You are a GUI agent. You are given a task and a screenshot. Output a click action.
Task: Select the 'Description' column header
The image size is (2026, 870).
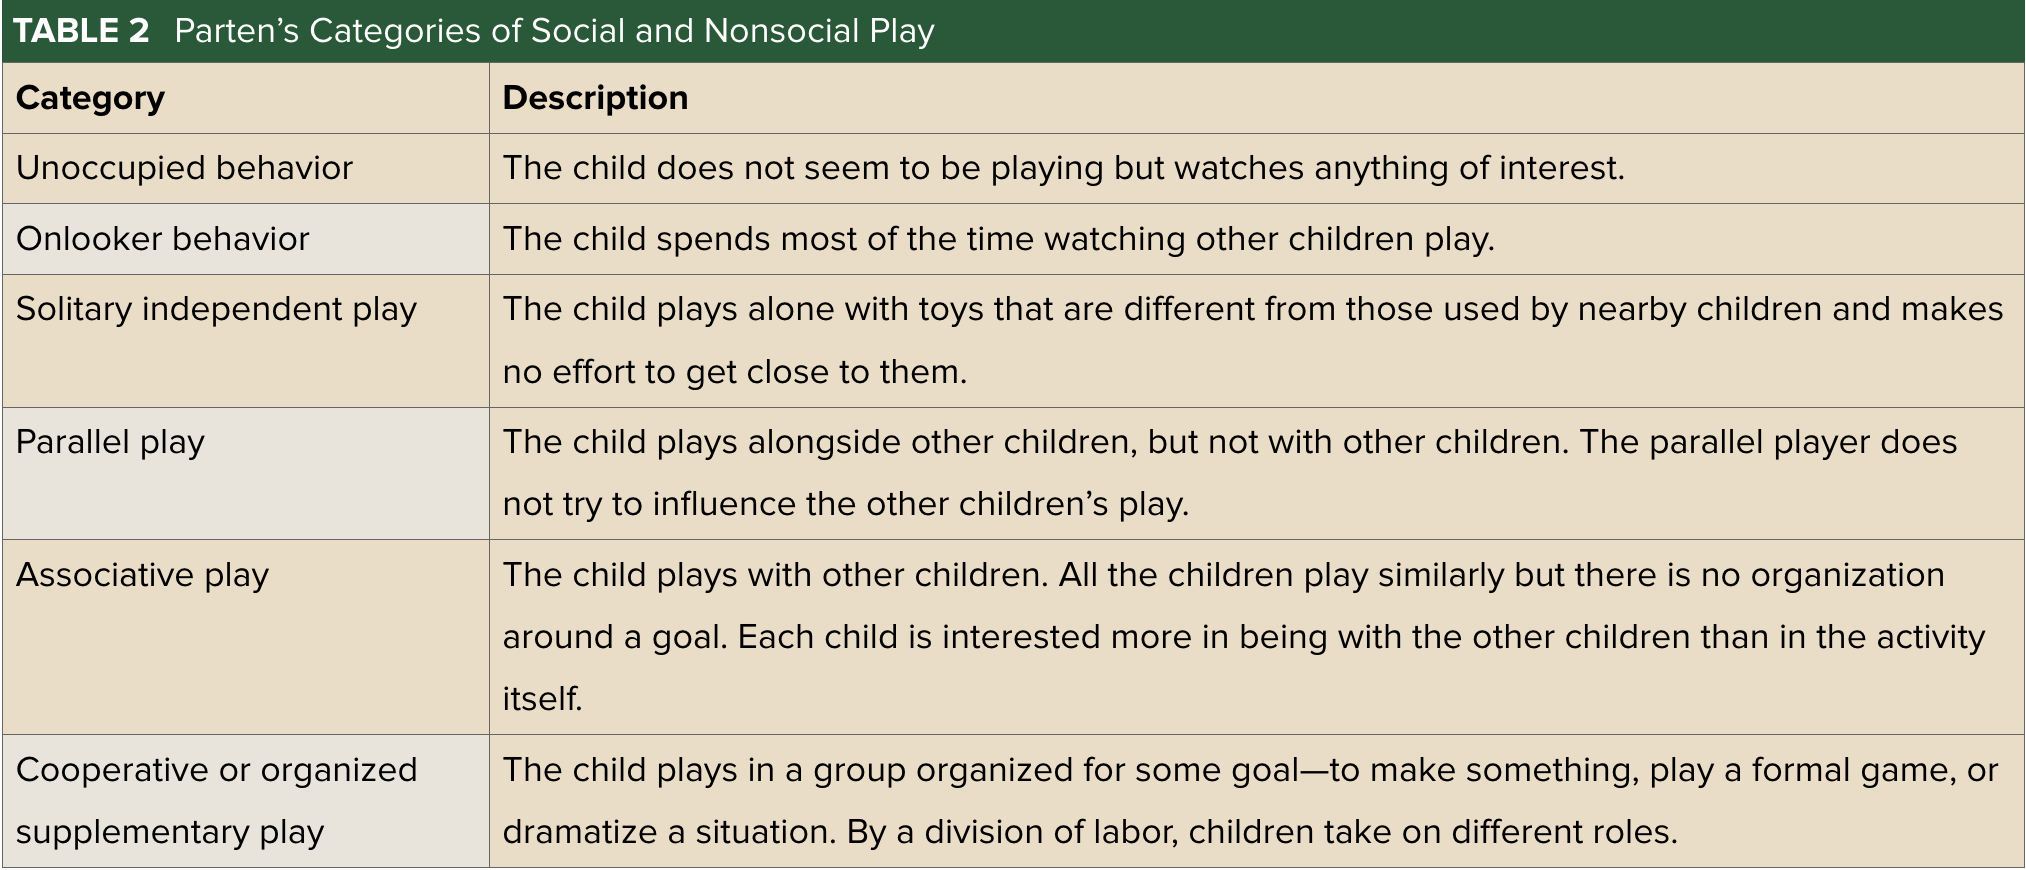[595, 98]
